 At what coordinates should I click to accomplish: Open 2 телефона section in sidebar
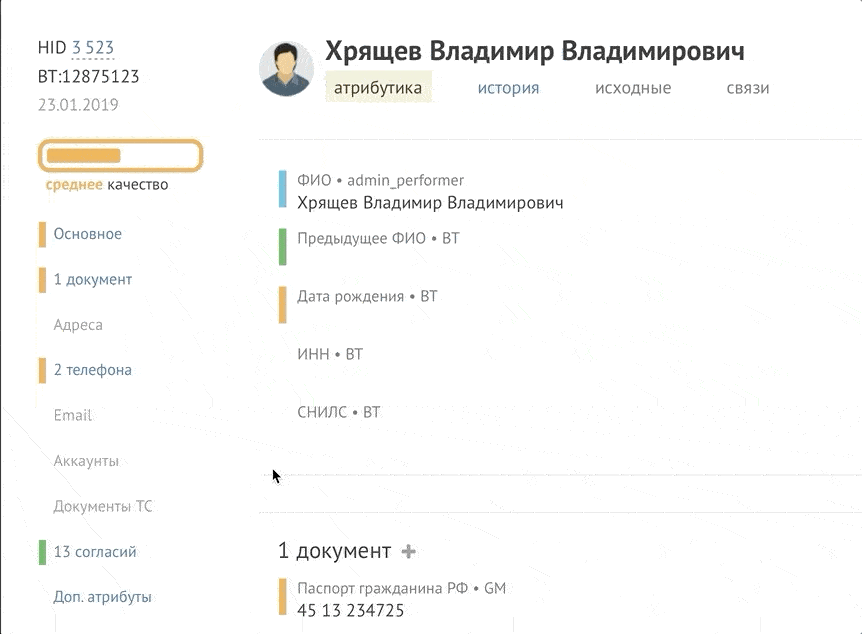tap(93, 370)
